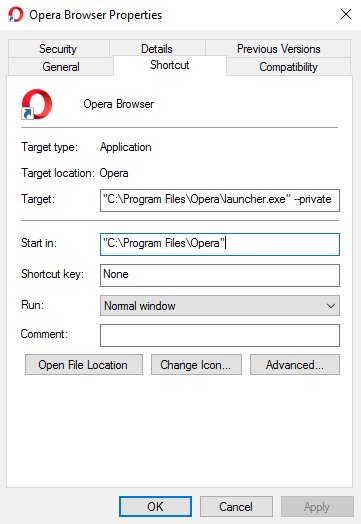Cancel the properties dialog

(x=236, y=507)
